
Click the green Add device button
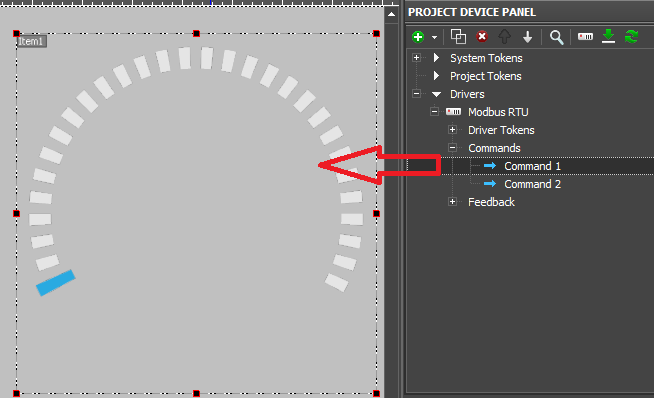pos(418,37)
